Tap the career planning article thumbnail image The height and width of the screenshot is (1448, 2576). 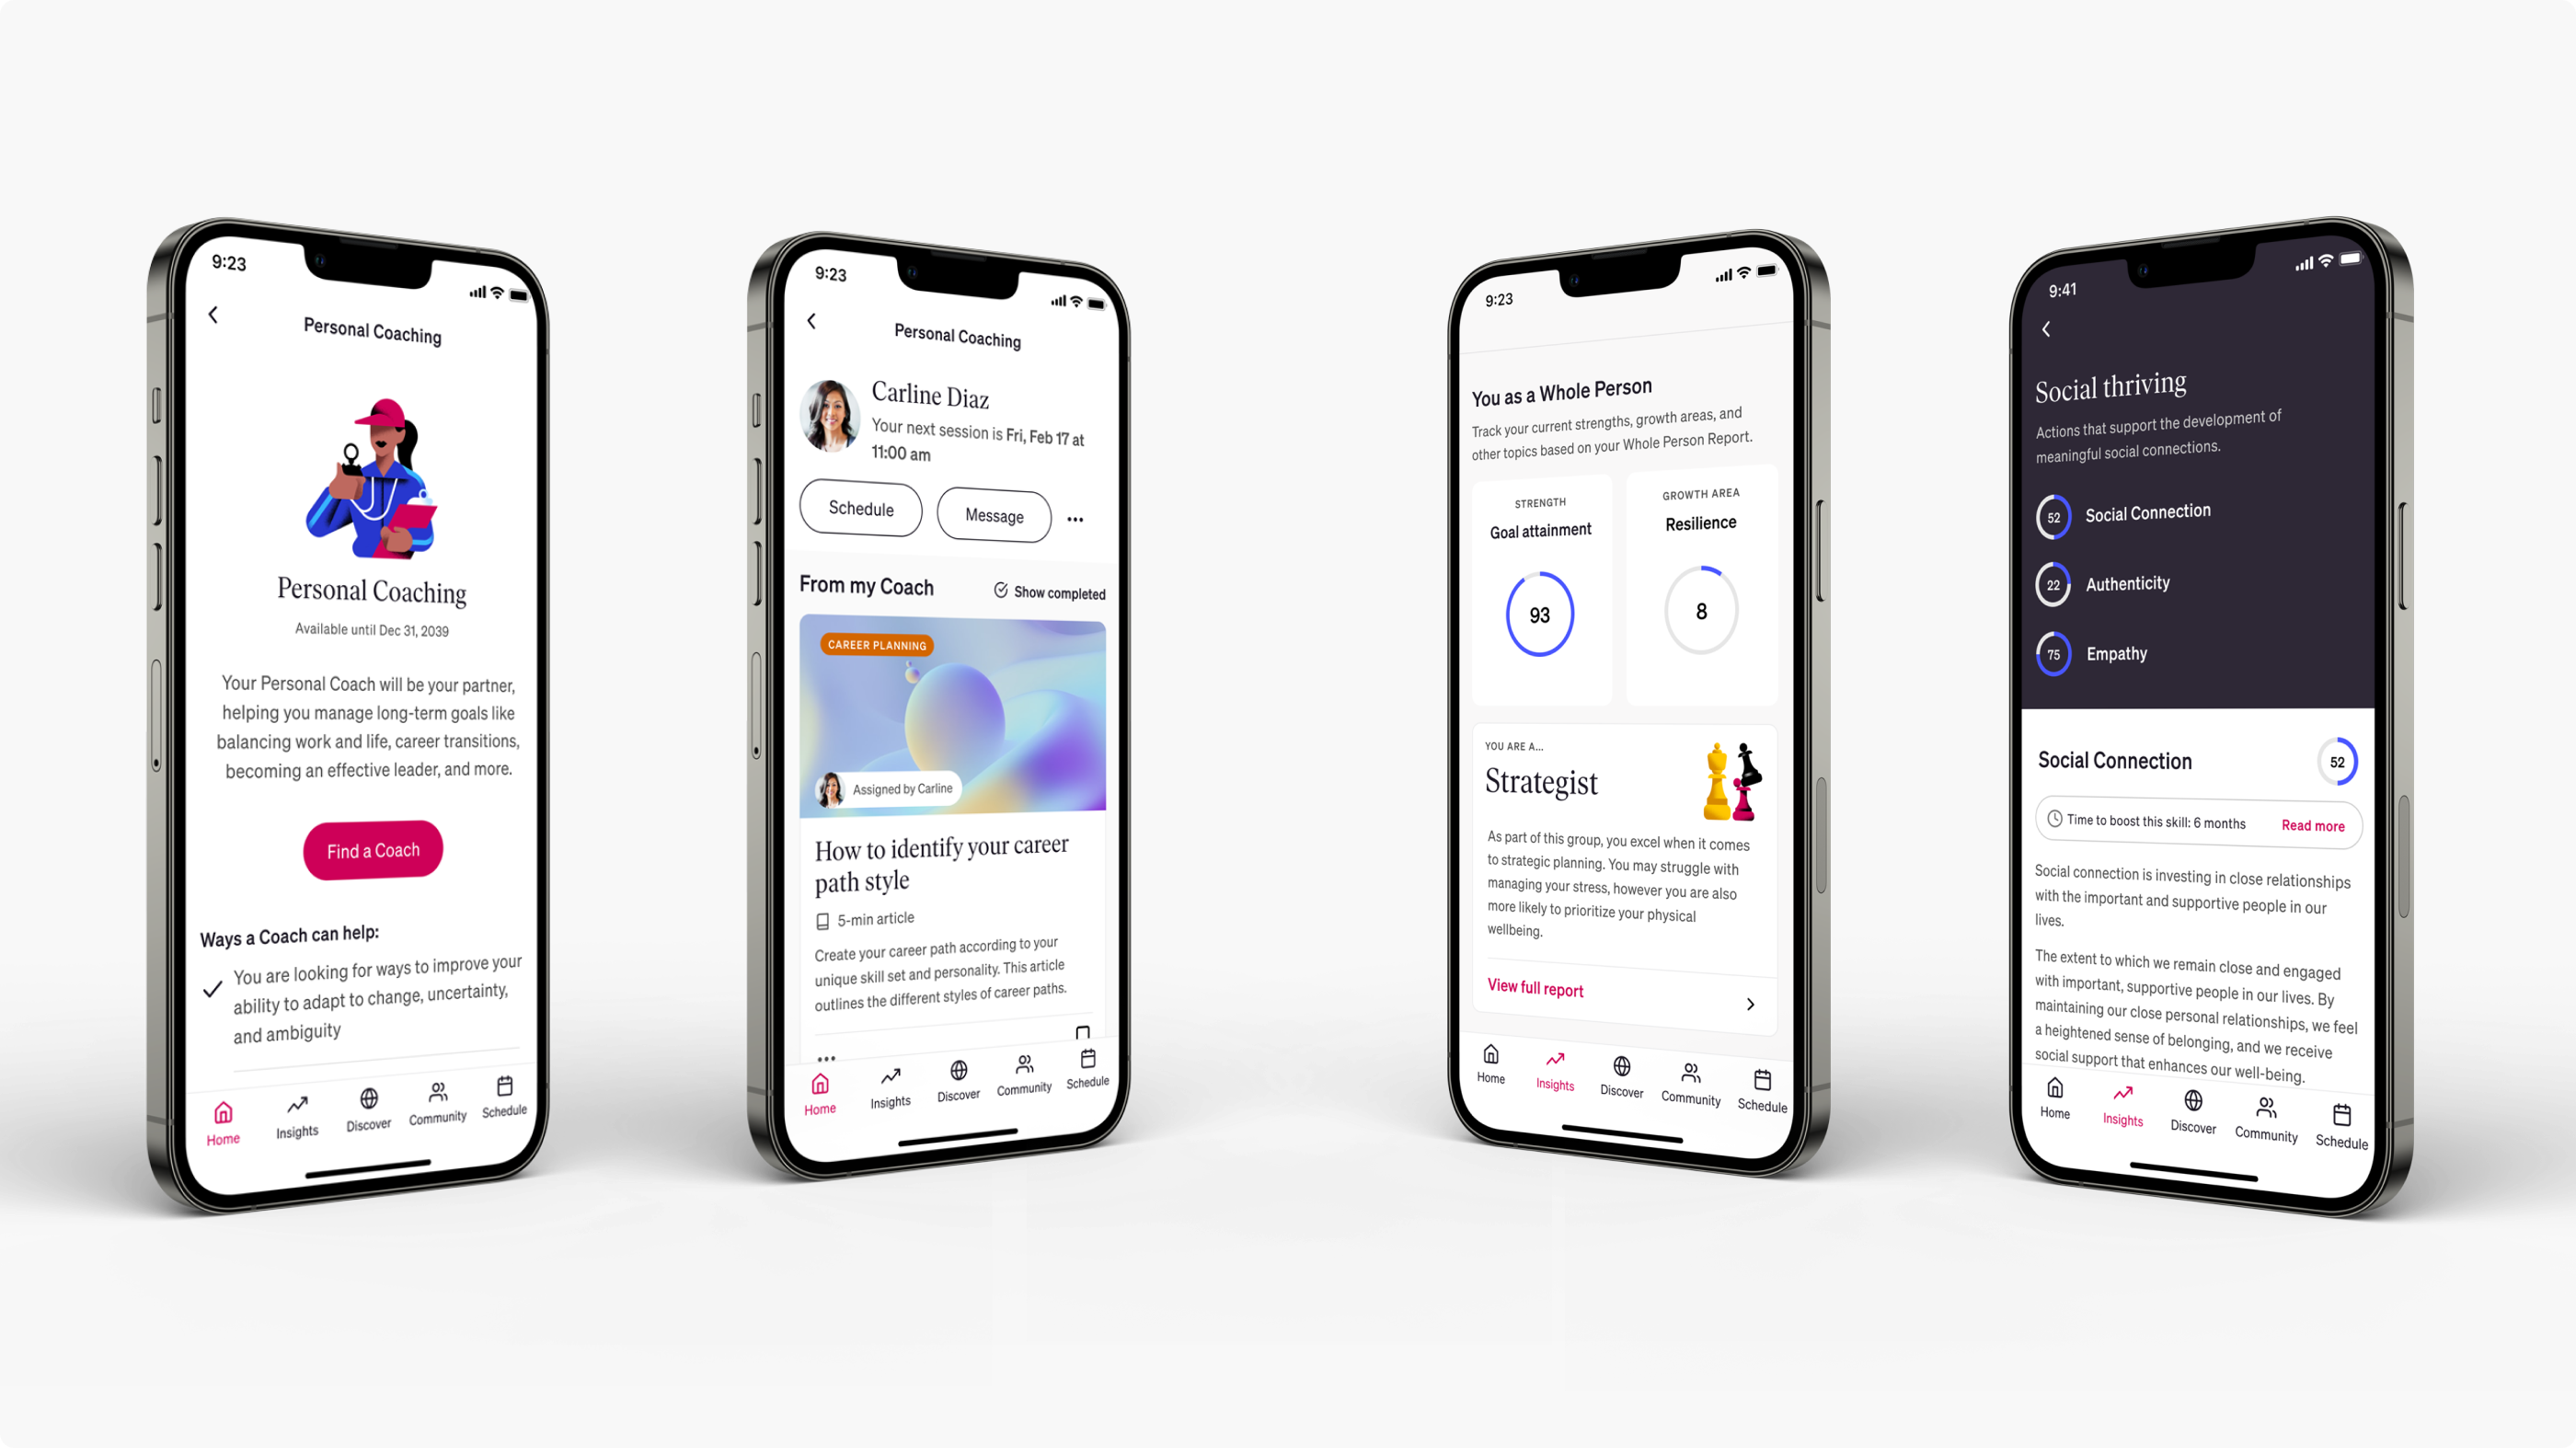click(955, 717)
